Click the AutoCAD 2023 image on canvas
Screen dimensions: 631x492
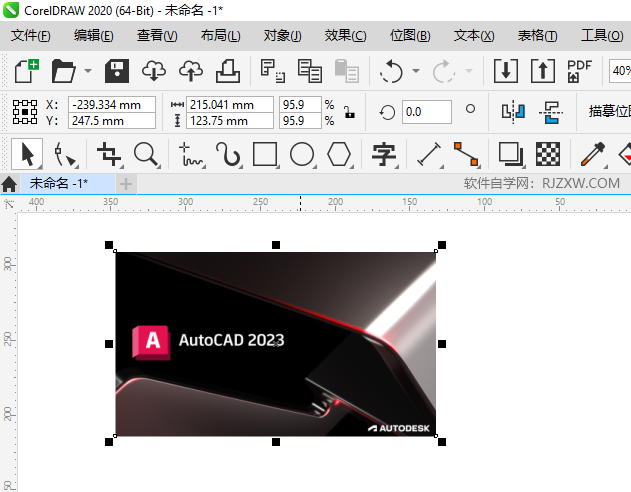[x=275, y=343]
